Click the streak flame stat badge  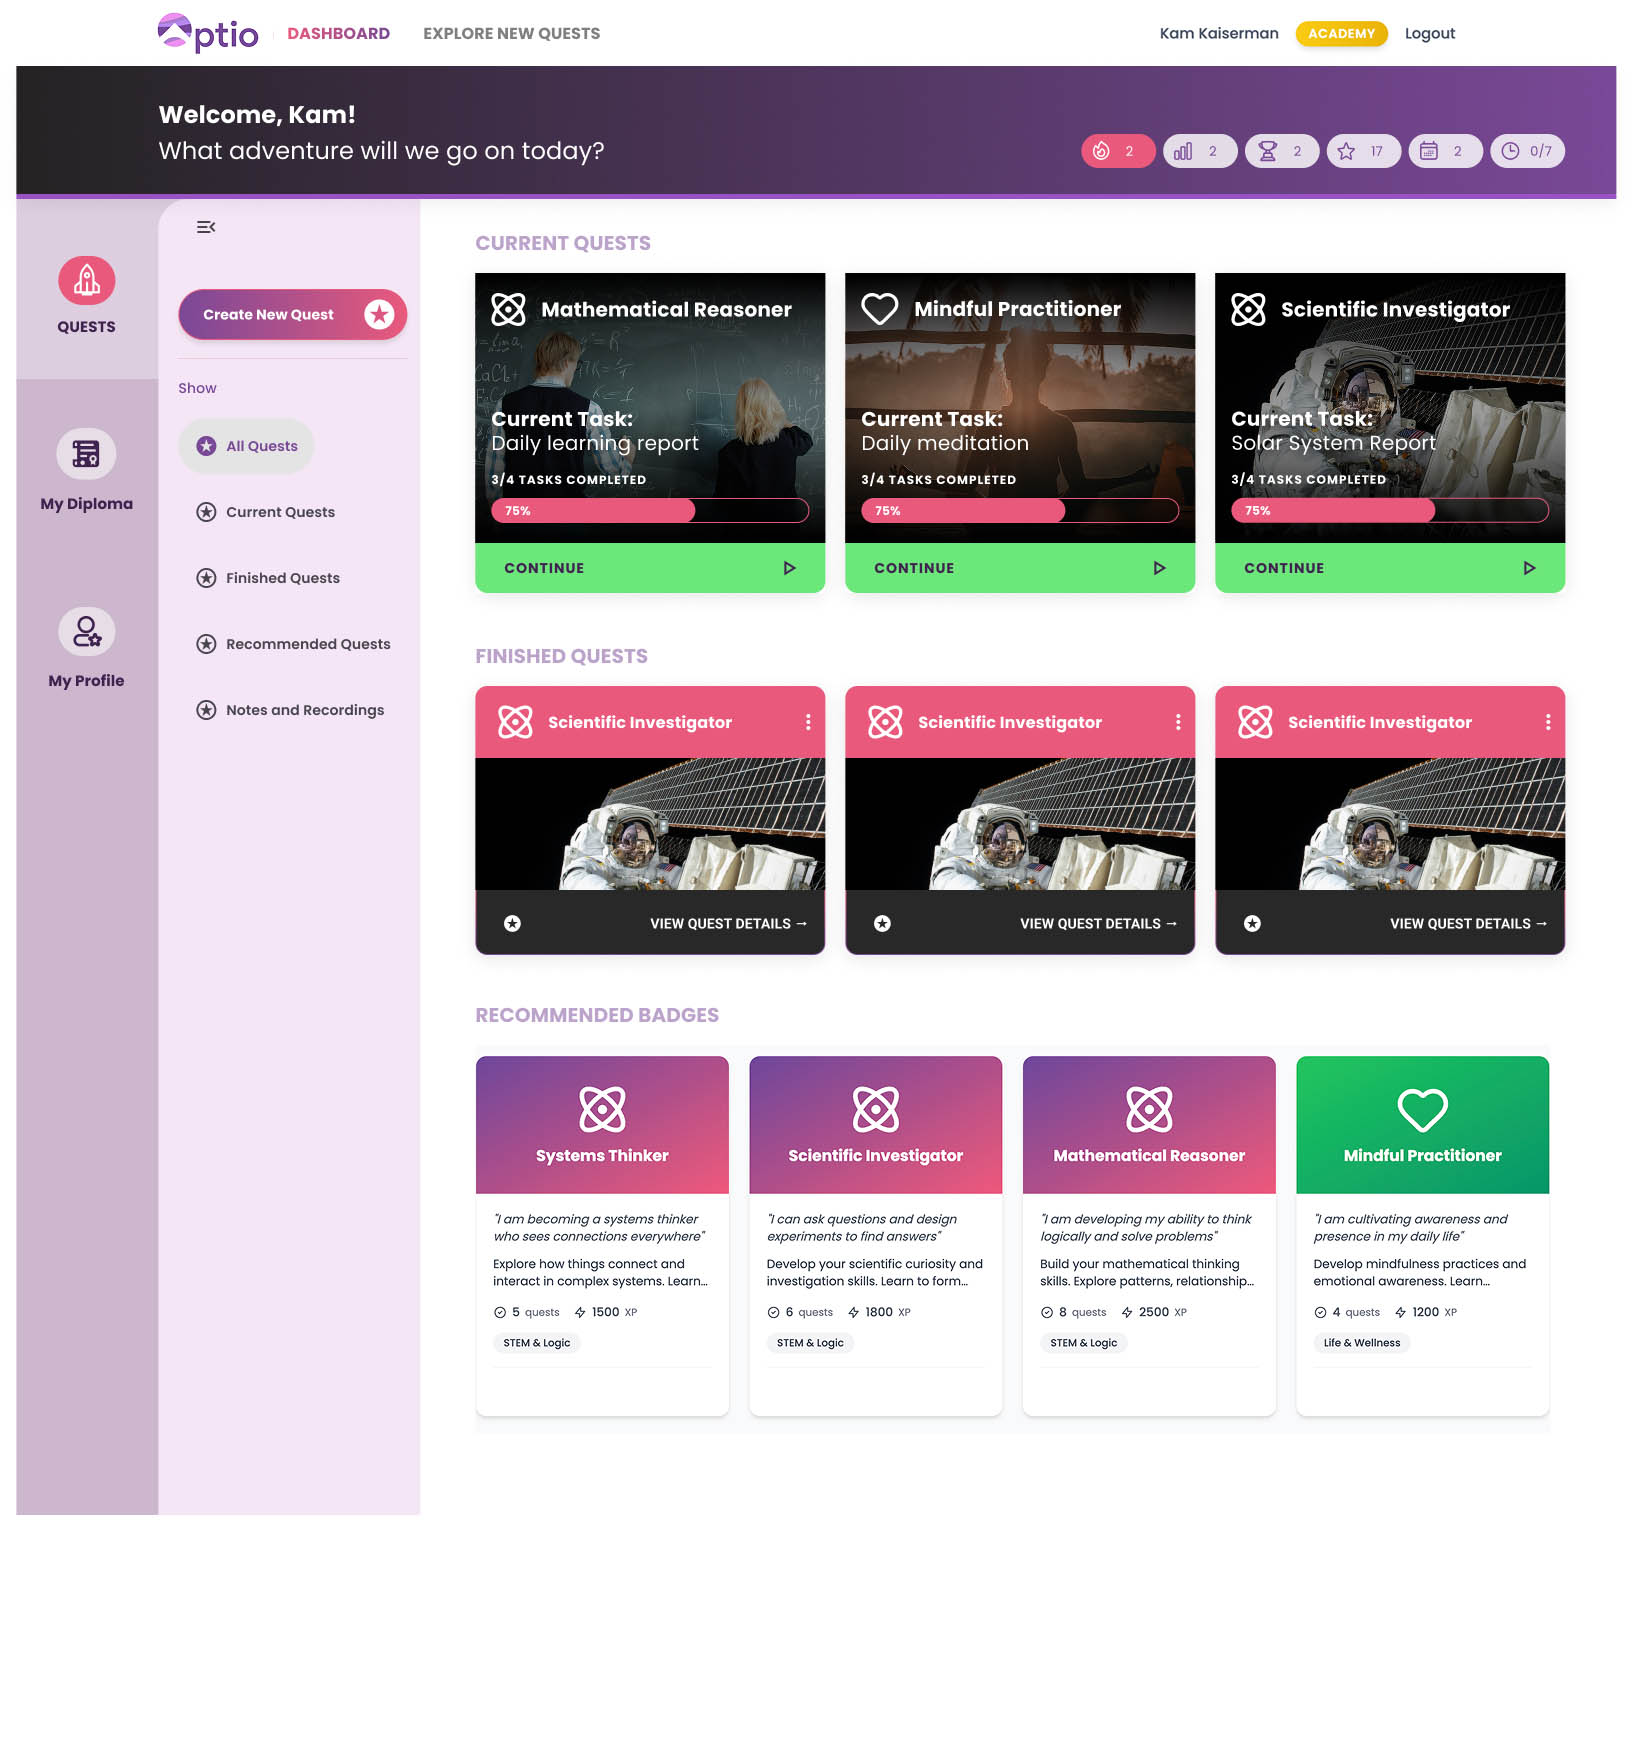click(x=1117, y=151)
